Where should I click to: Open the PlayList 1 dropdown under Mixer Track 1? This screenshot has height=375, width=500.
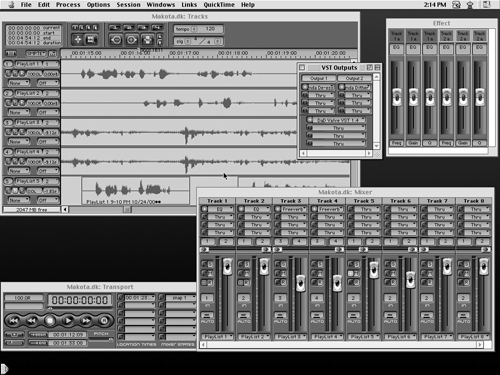(218, 337)
